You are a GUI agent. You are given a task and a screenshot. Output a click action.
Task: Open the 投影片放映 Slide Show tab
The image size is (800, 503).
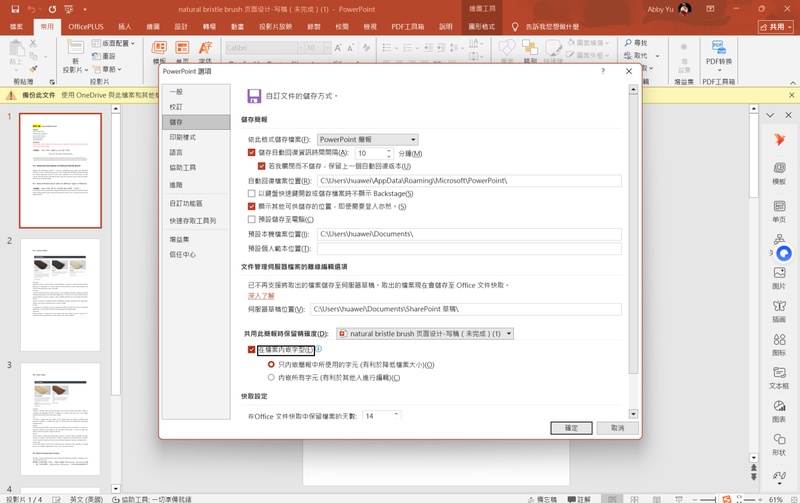pos(275,27)
